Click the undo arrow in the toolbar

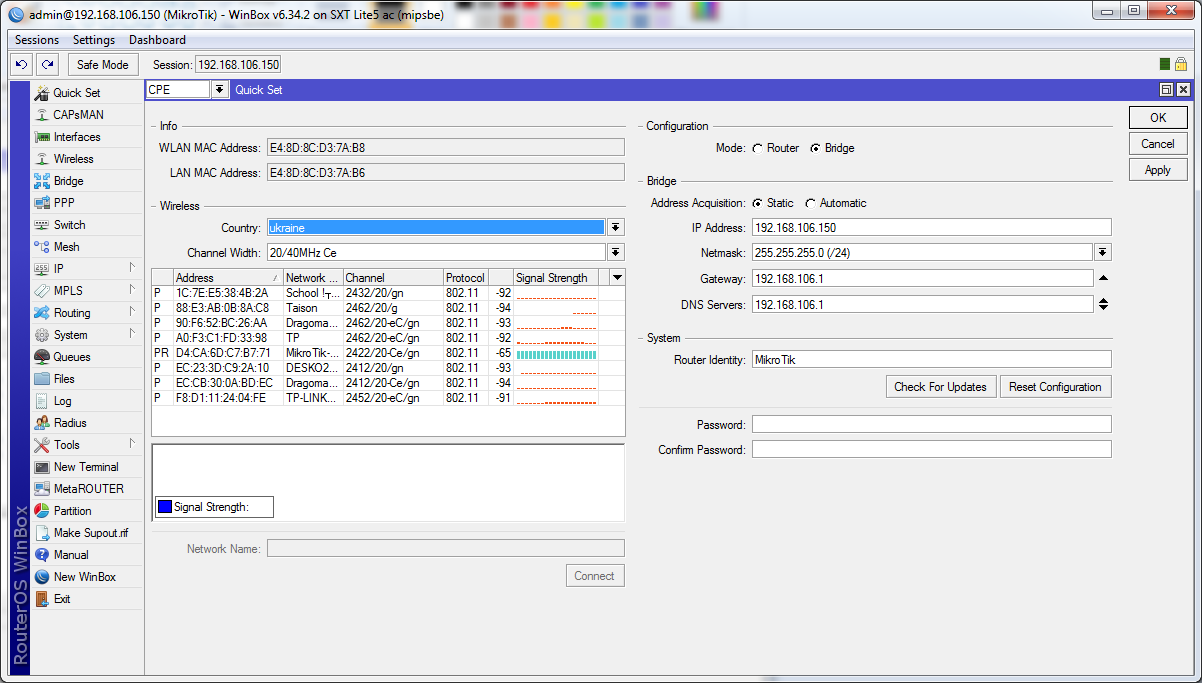(x=21, y=65)
